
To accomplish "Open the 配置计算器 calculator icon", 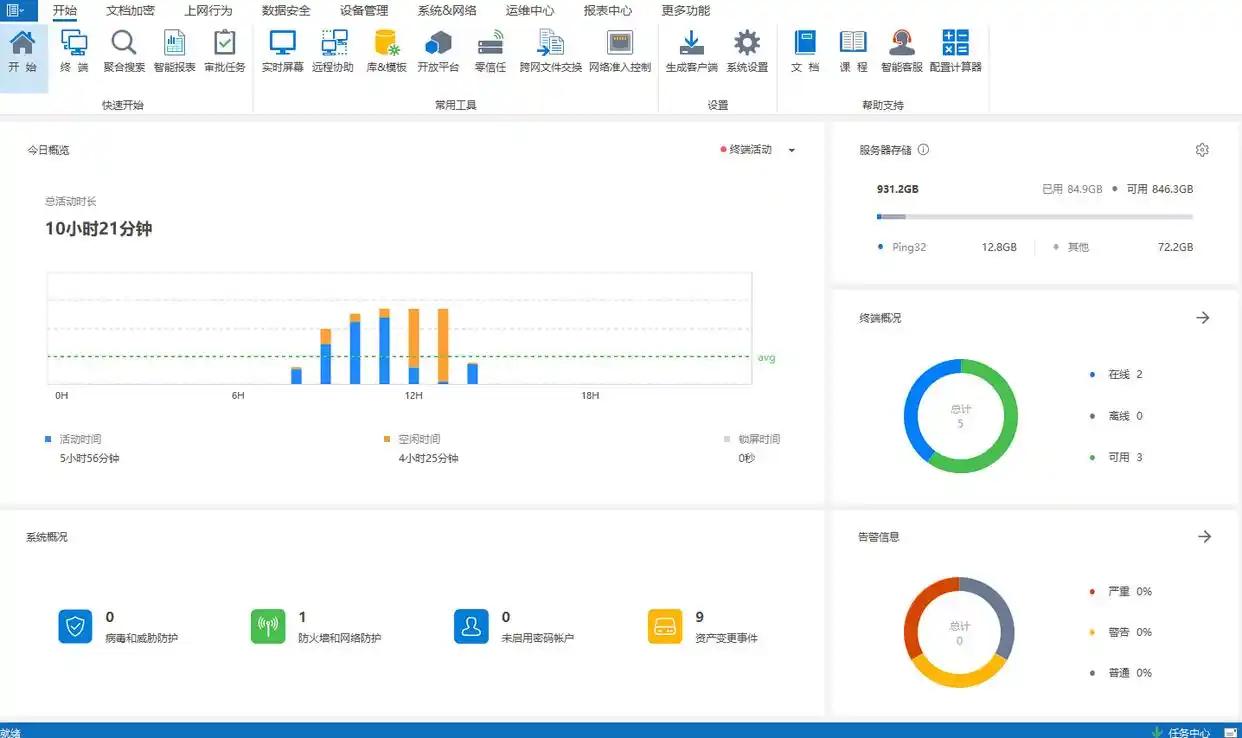I will [955, 50].
